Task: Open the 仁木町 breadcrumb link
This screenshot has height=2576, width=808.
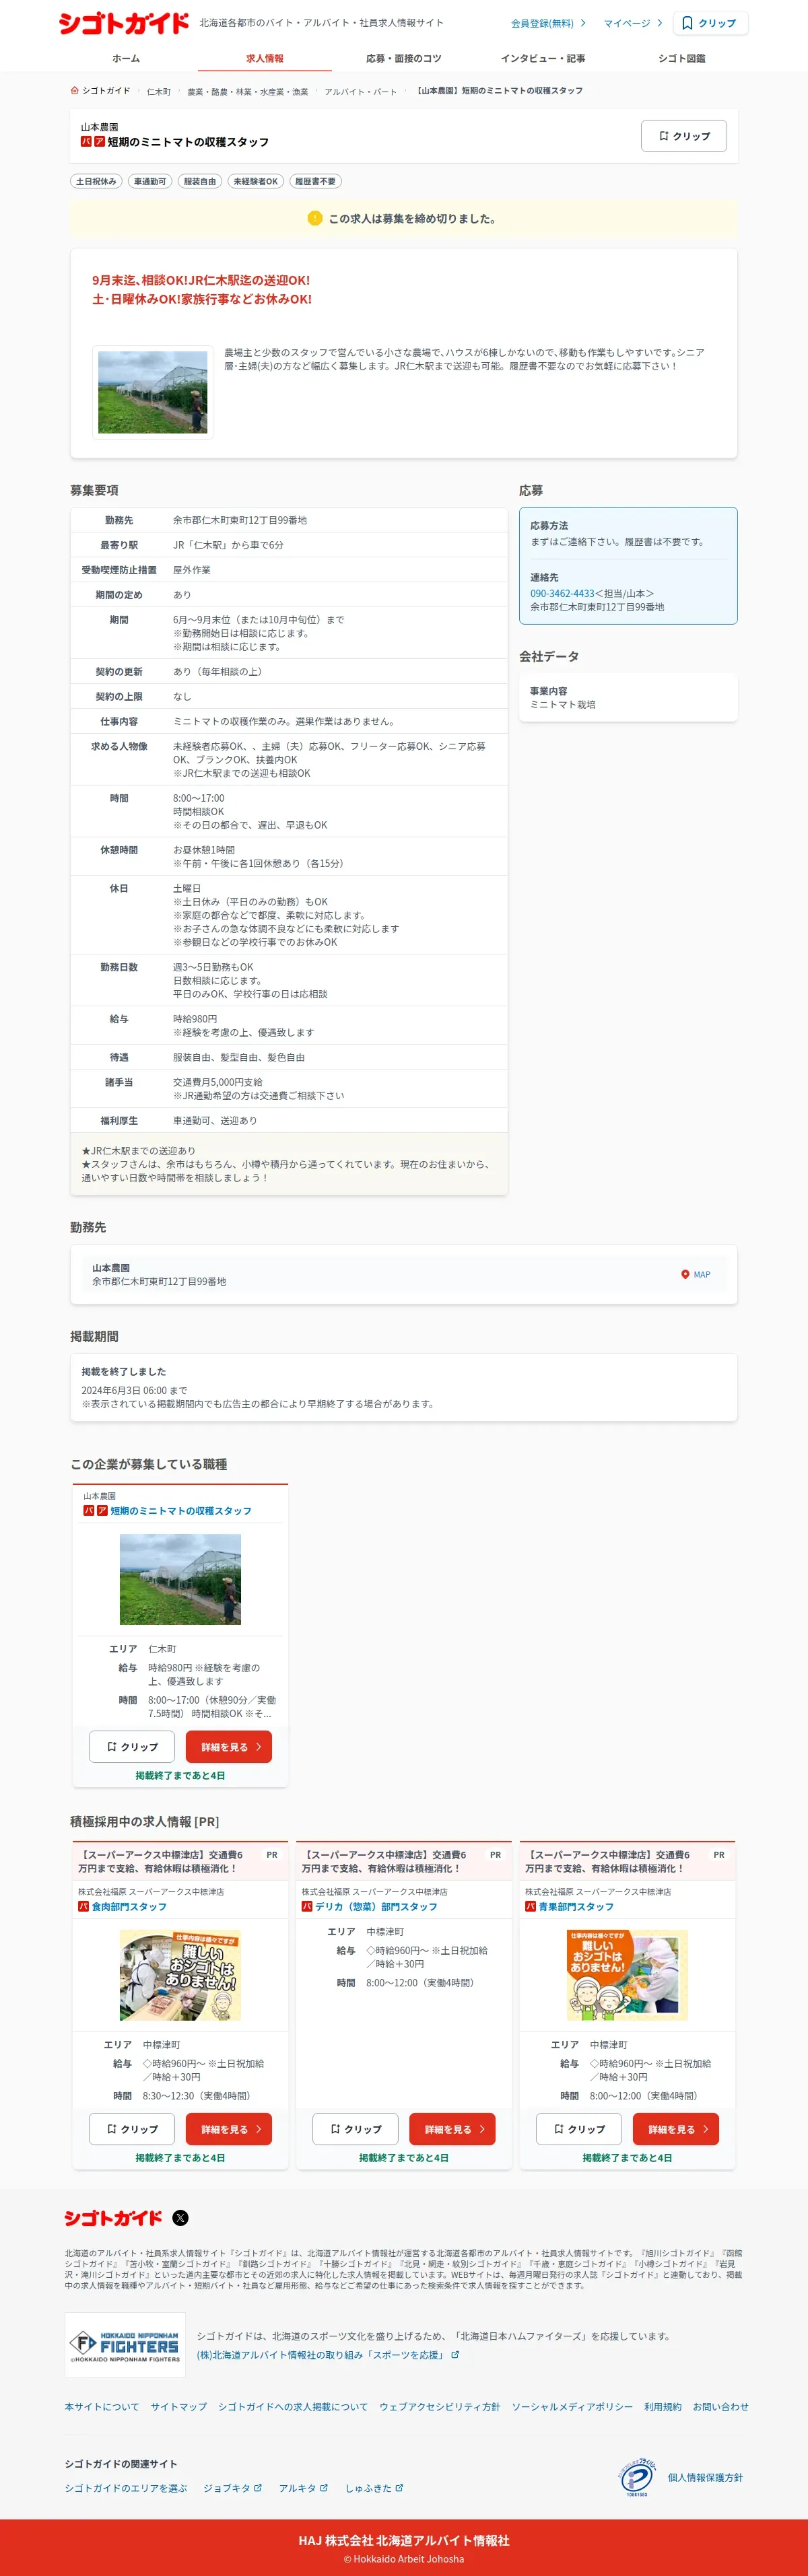Action: [x=159, y=91]
